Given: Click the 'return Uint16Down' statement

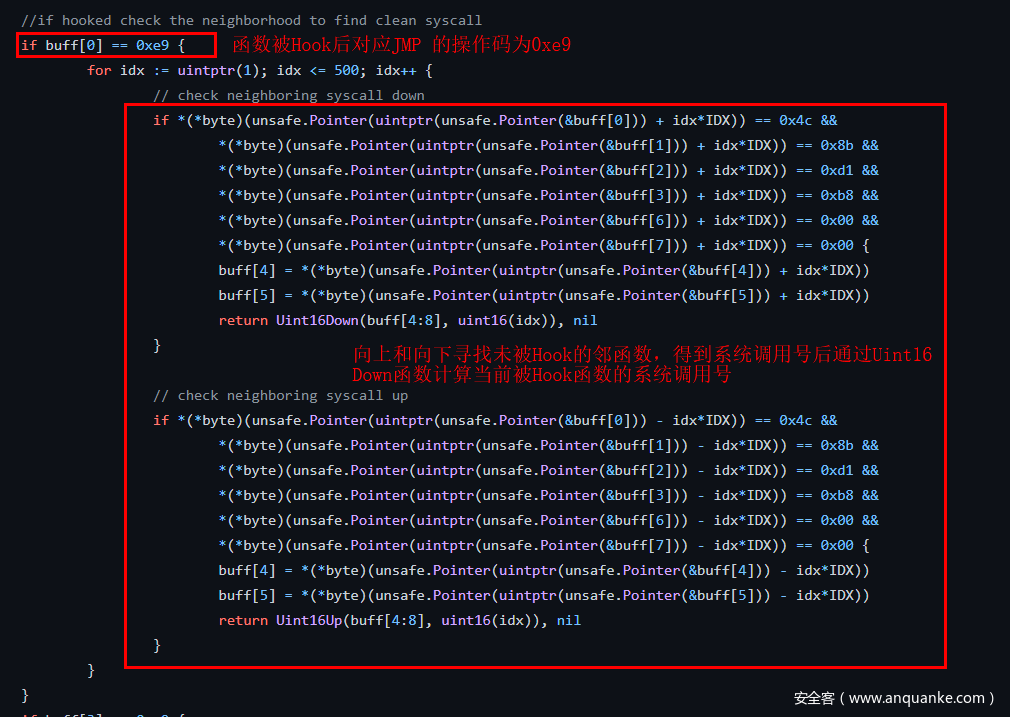Looking at the screenshot, I should [407, 320].
